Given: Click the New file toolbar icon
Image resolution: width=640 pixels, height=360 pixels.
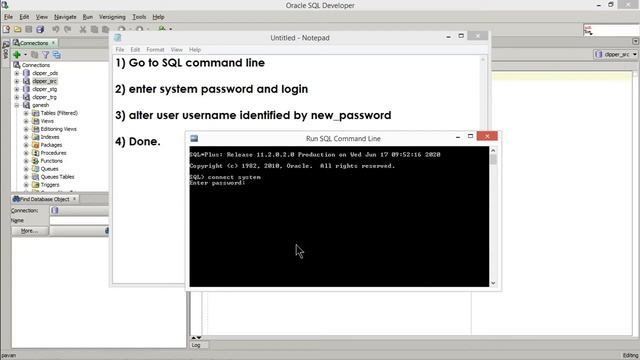Looking at the screenshot, I should tap(7, 29).
